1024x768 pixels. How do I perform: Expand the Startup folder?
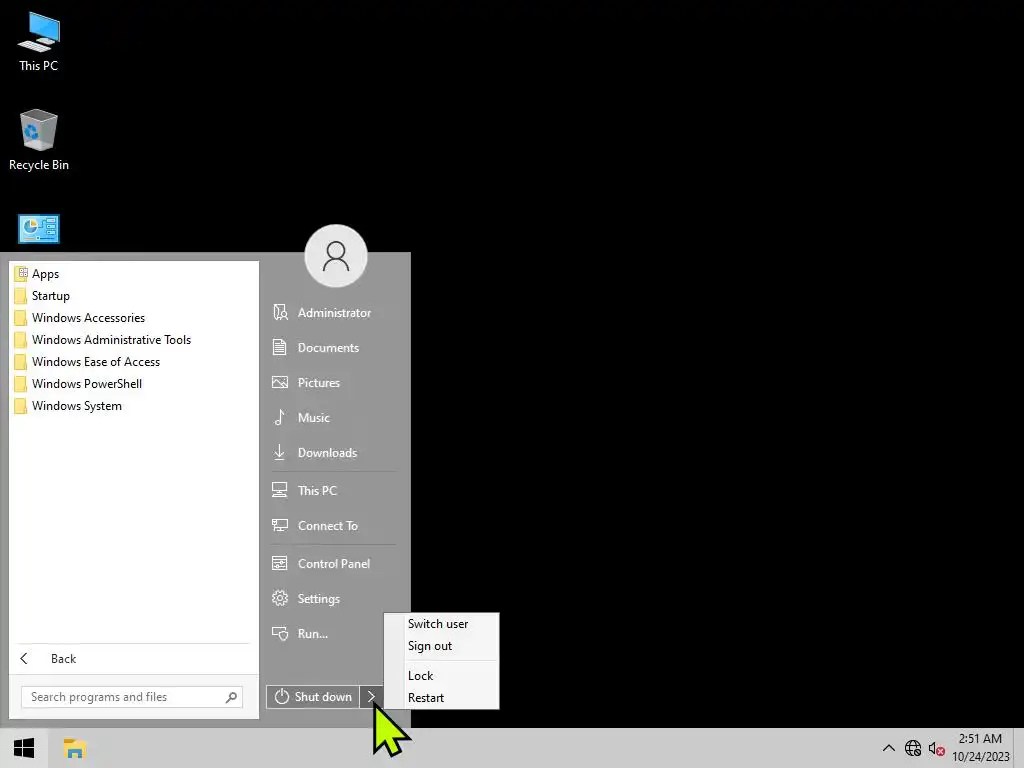click(134, 296)
